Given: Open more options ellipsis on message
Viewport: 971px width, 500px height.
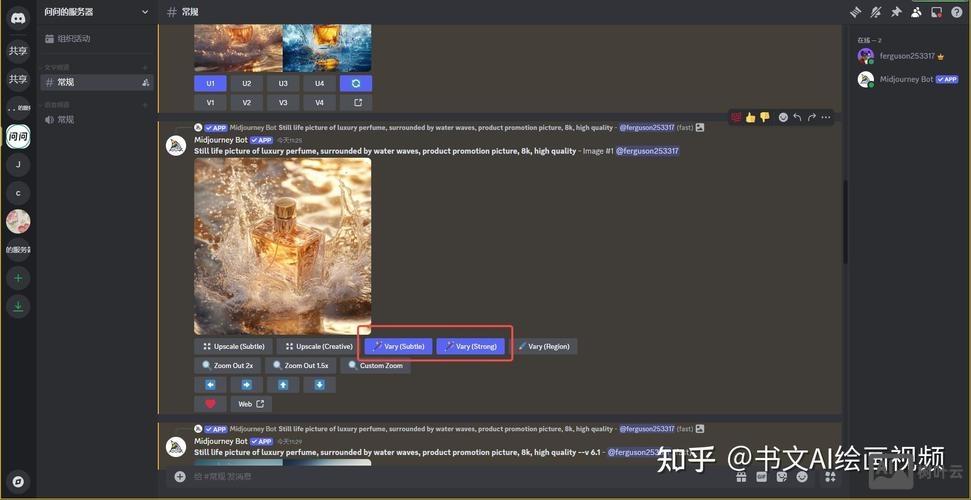Looking at the screenshot, I should (826, 117).
